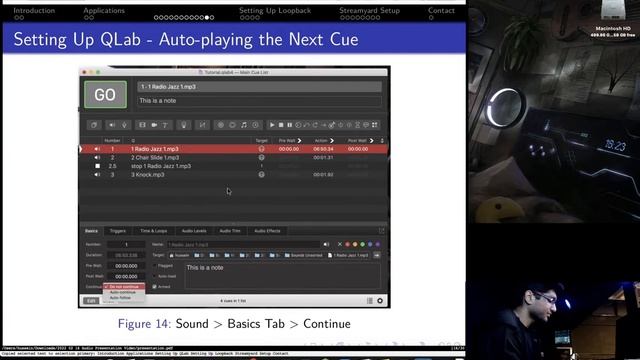Add a Pause cue from the toolbar
Screen dimensions: 640x360
(289, 125)
